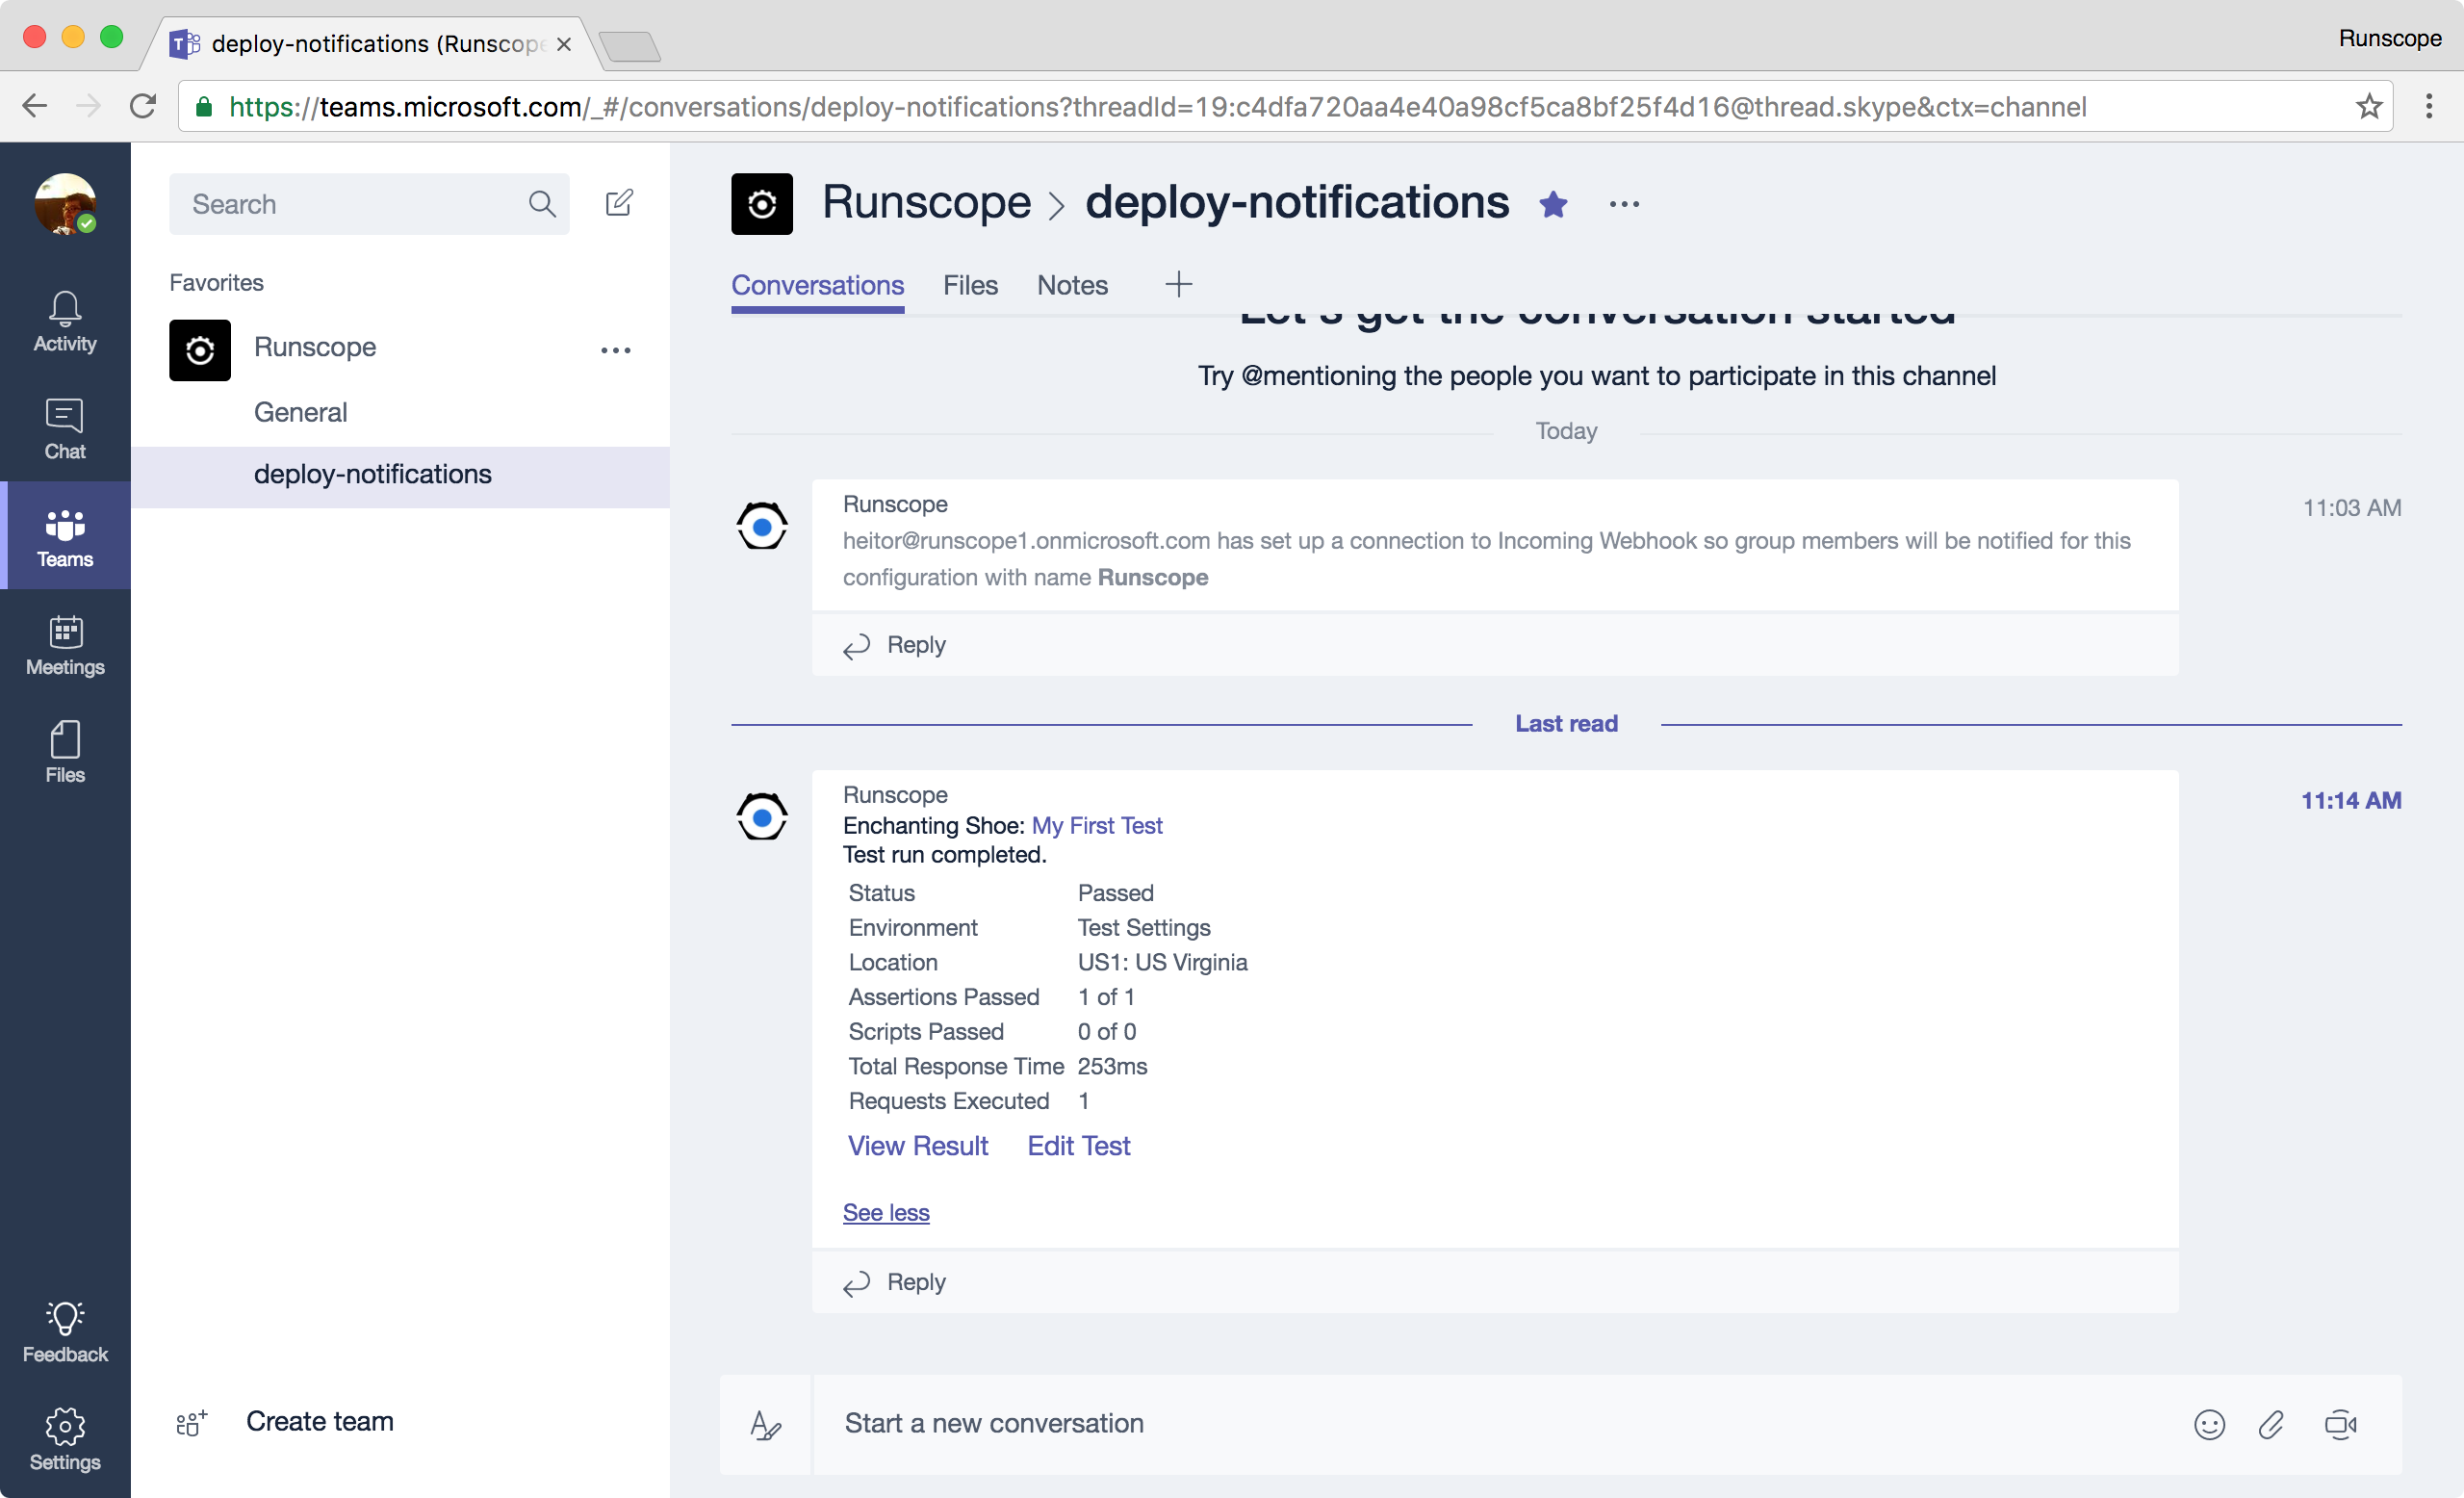Open the Runscope team entry
Viewport: 2464px width, 1498px height.
tap(315, 347)
